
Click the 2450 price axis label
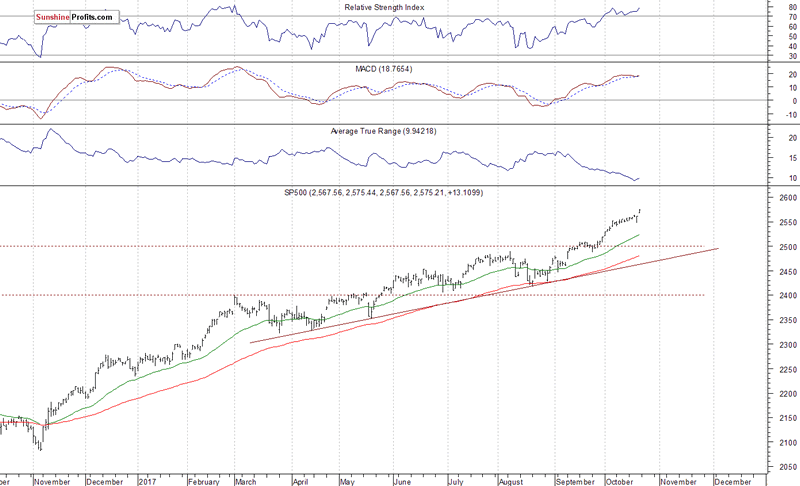(x=788, y=272)
